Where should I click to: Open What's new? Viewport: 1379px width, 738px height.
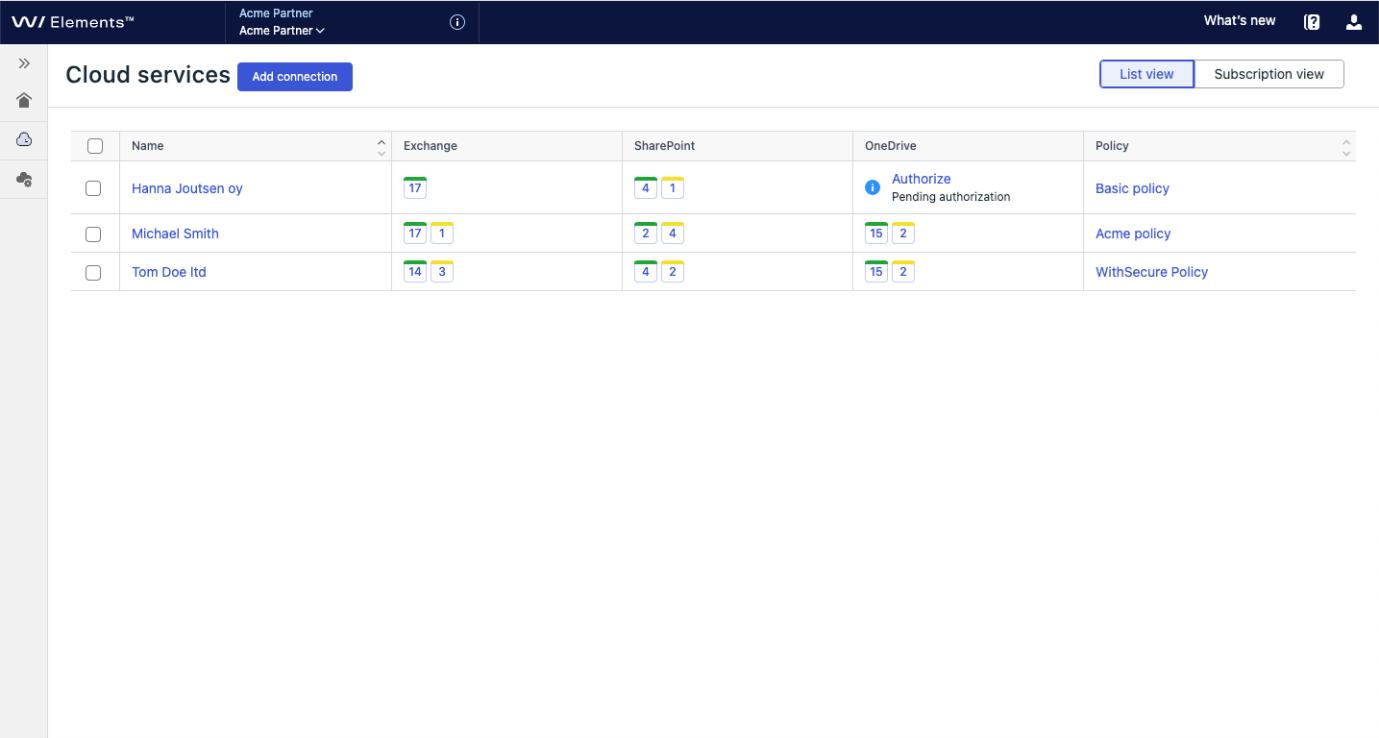[1240, 21]
